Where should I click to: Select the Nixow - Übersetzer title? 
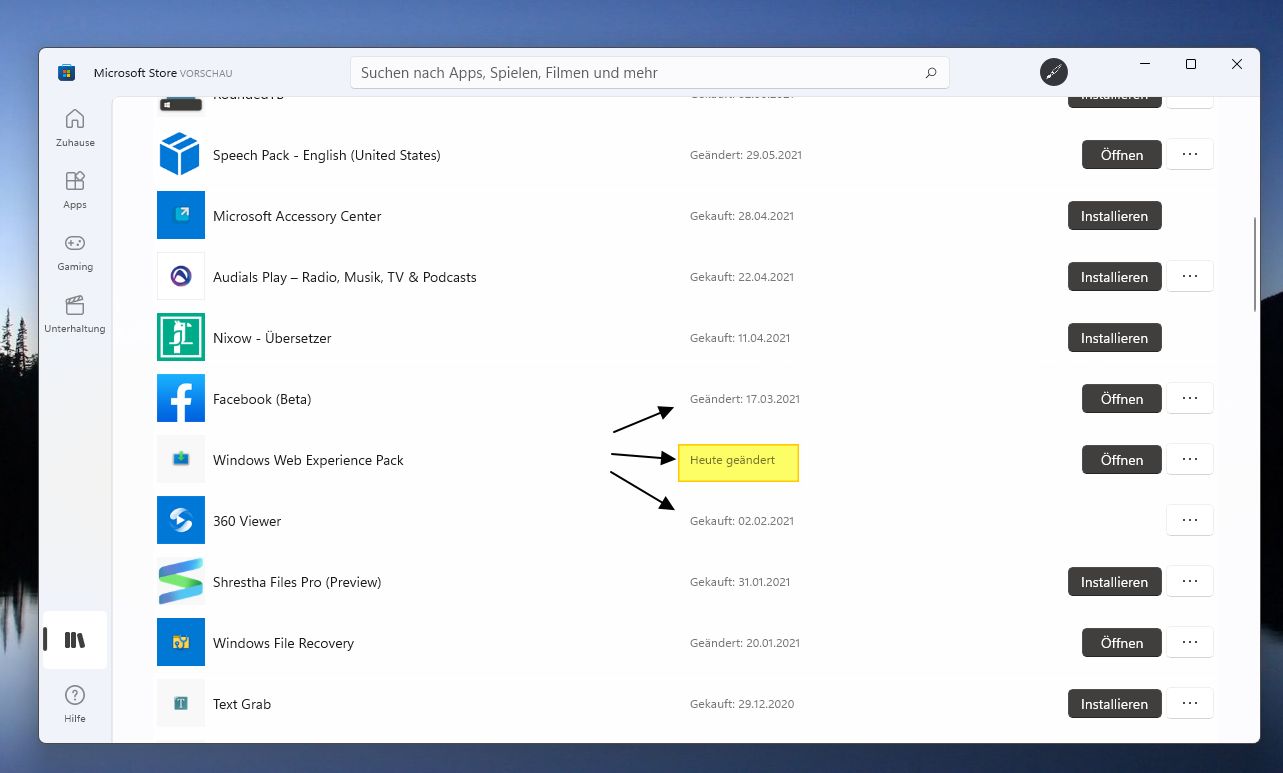[x=272, y=338]
